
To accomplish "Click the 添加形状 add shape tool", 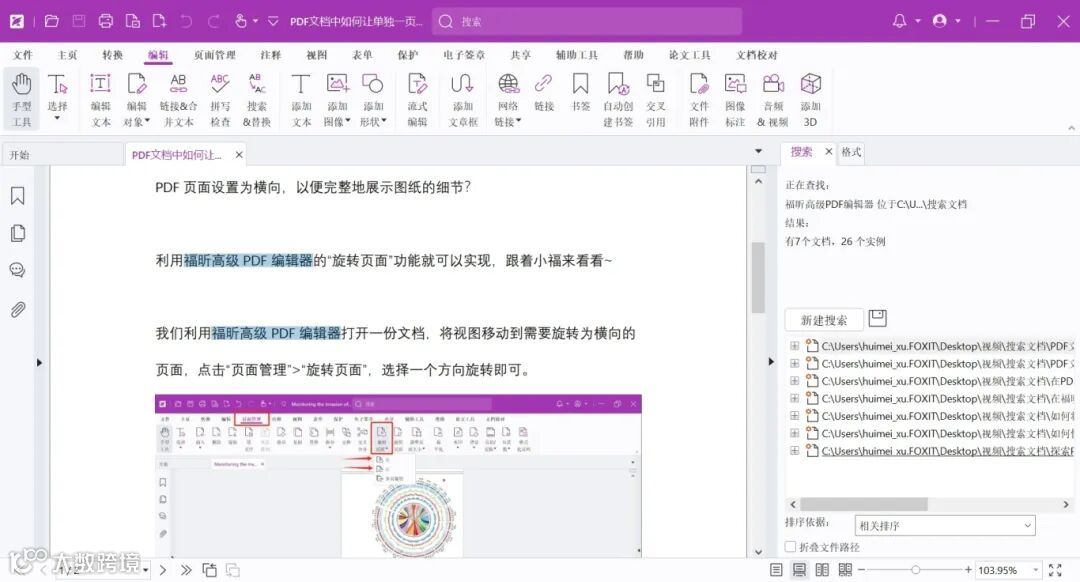I will tap(373, 100).
